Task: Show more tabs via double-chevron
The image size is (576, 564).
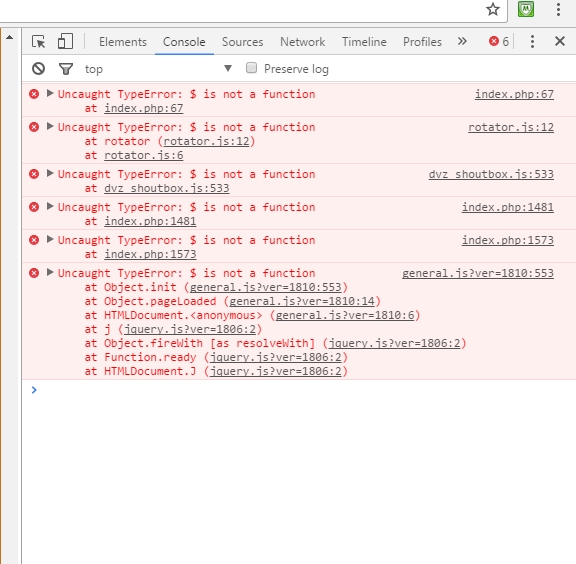Action: tap(462, 41)
